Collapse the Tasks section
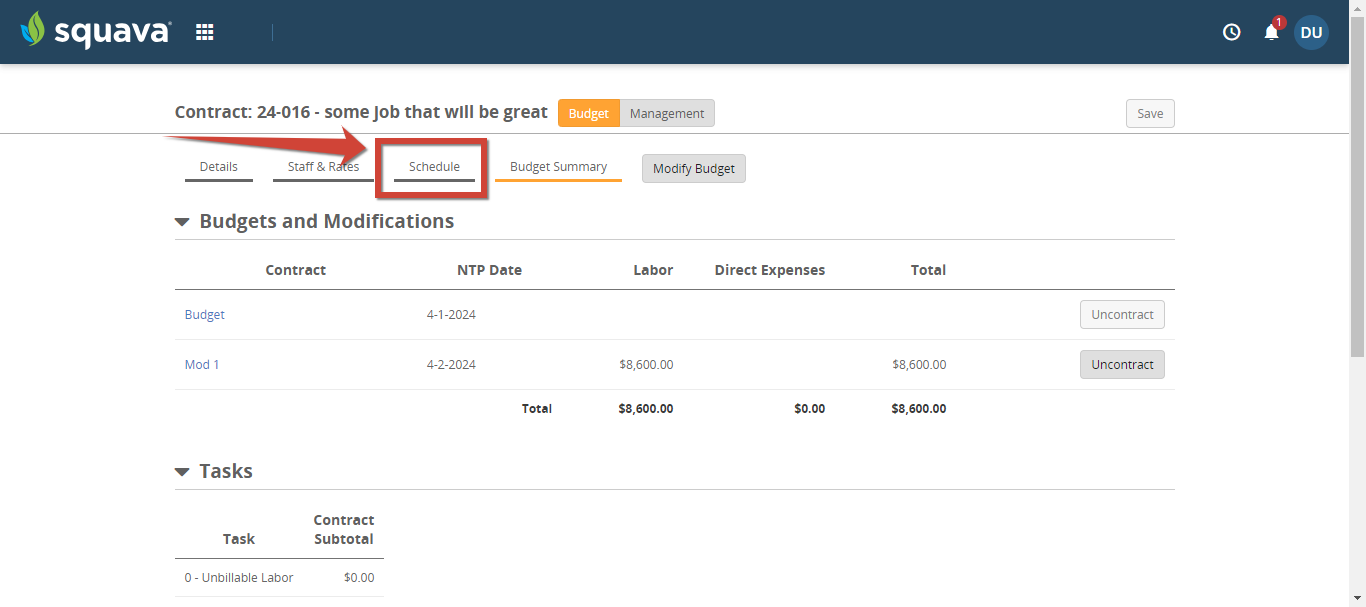 (182, 471)
